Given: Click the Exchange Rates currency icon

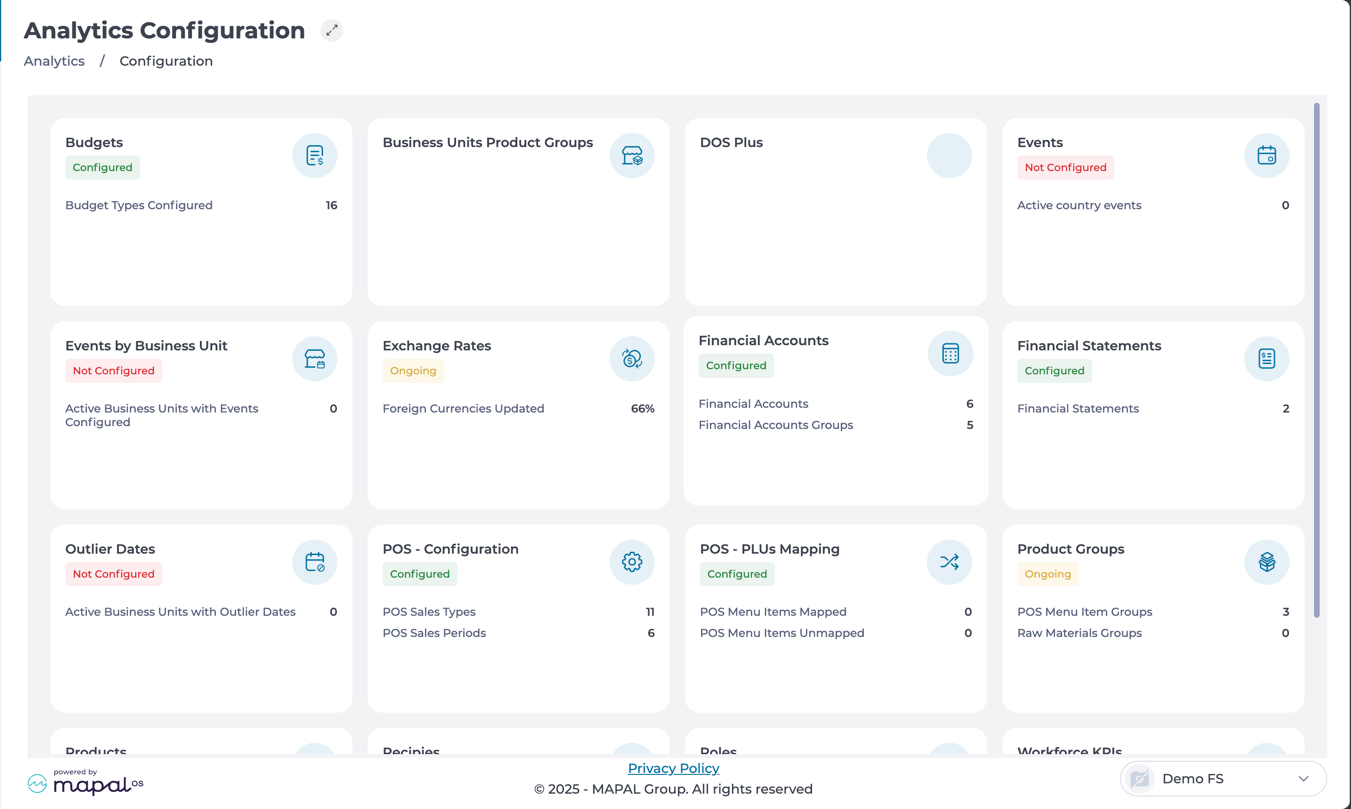Looking at the screenshot, I should [x=632, y=359].
